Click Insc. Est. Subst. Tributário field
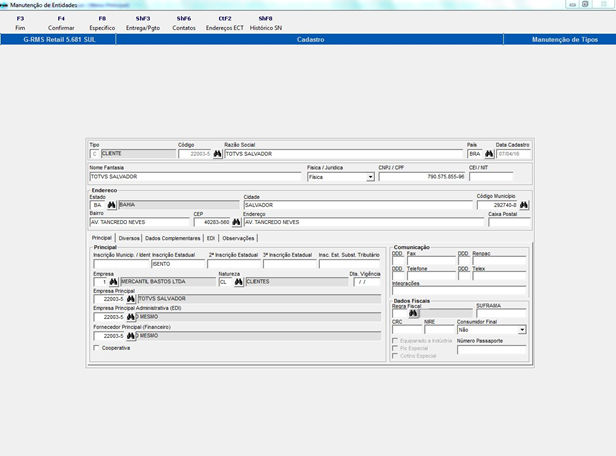The image size is (616, 456). pos(350,264)
